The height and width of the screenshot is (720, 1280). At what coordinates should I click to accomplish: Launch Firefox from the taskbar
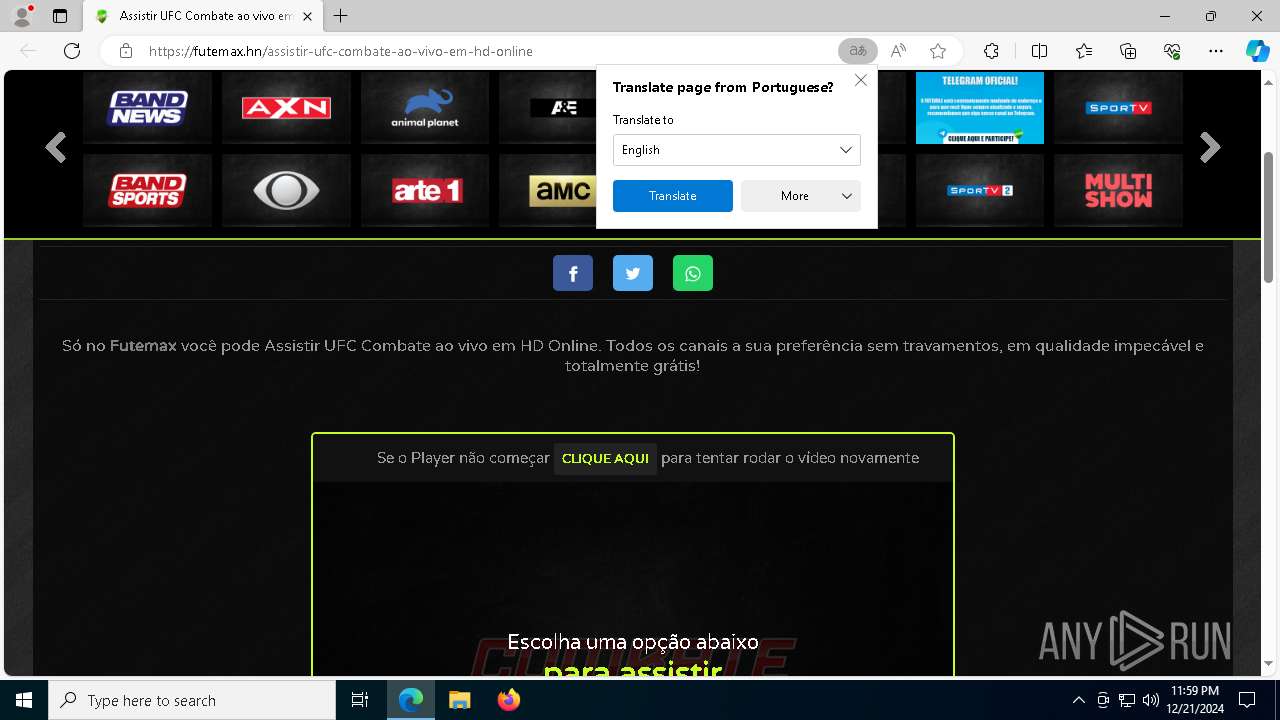[508, 700]
